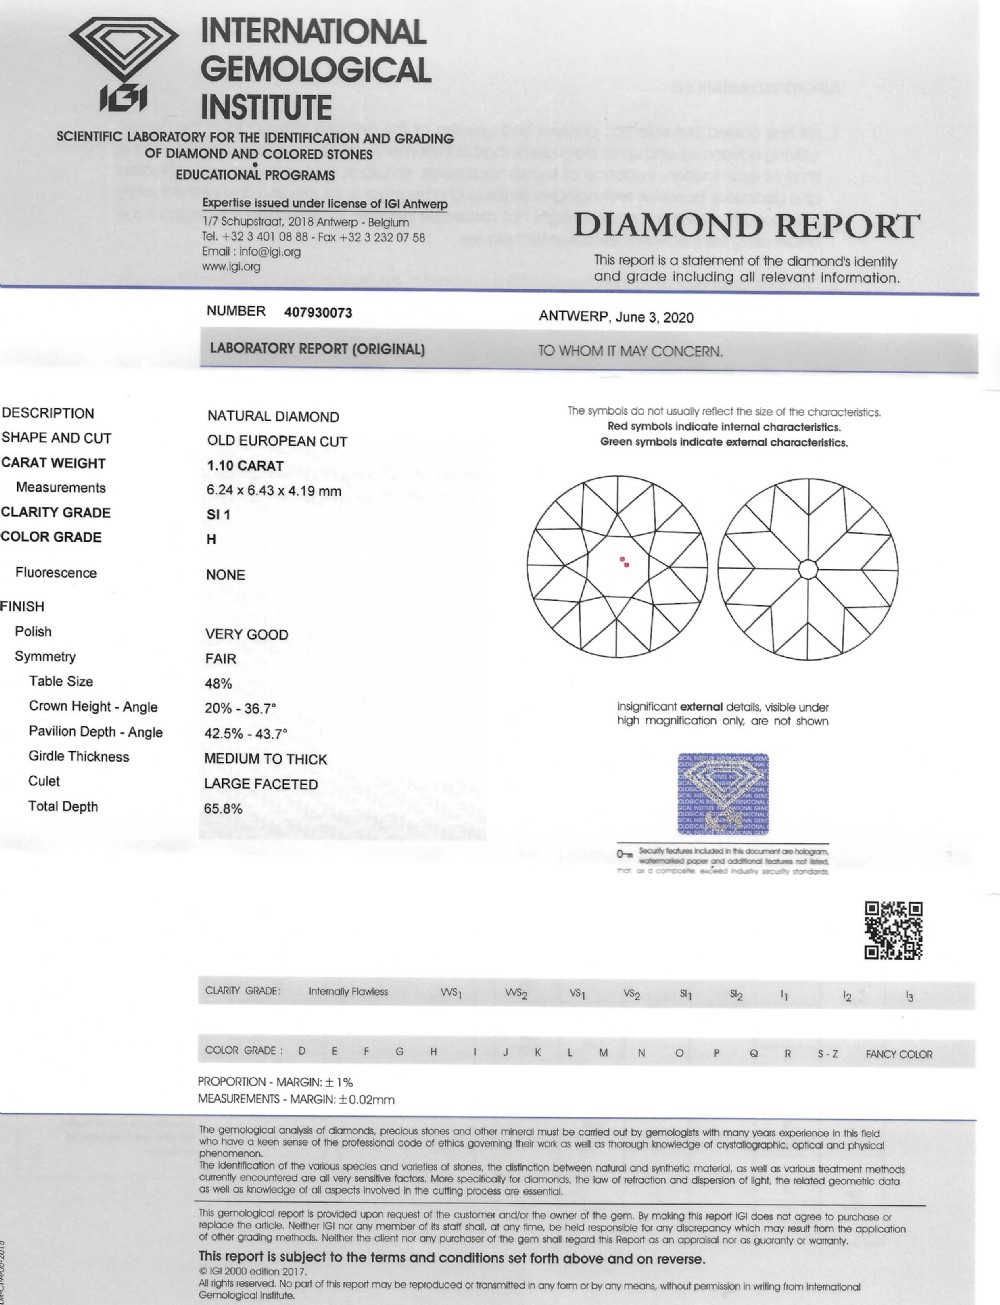Viewport: 1000px width, 1305px height.
Task: Click the date 'ANTWERP, June 3, 2020'
Action: coord(616,317)
